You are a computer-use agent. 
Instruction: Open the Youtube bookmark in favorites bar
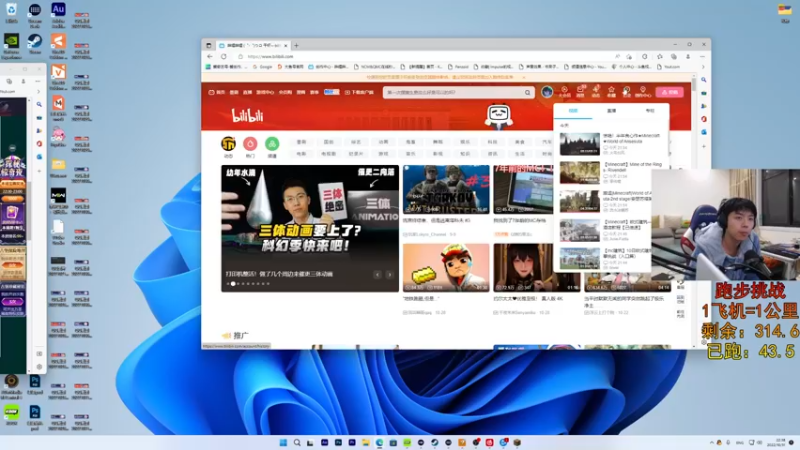(669, 67)
